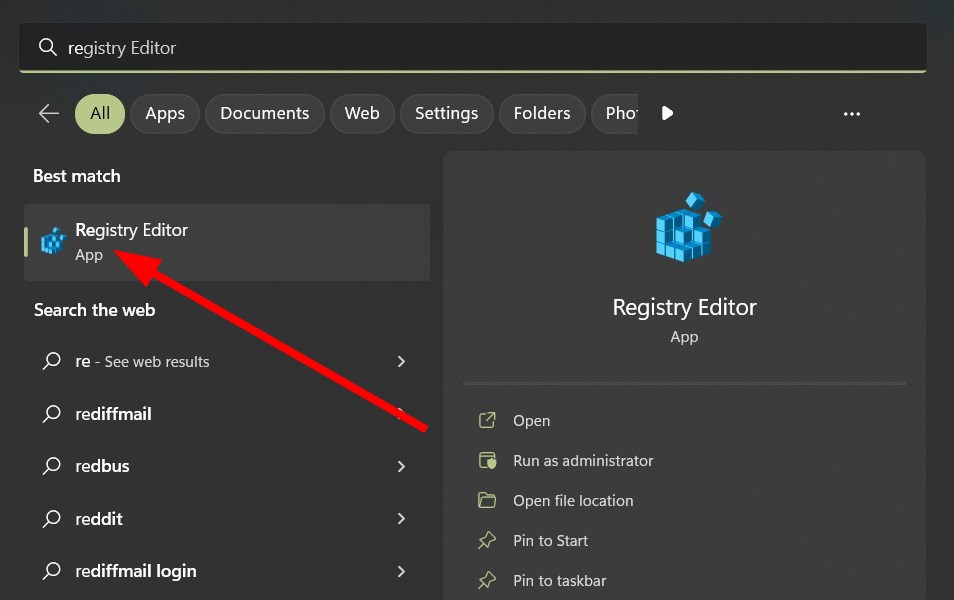
Task: Click the small Registry Editor cube icon in results
Action: click(53, 242)
